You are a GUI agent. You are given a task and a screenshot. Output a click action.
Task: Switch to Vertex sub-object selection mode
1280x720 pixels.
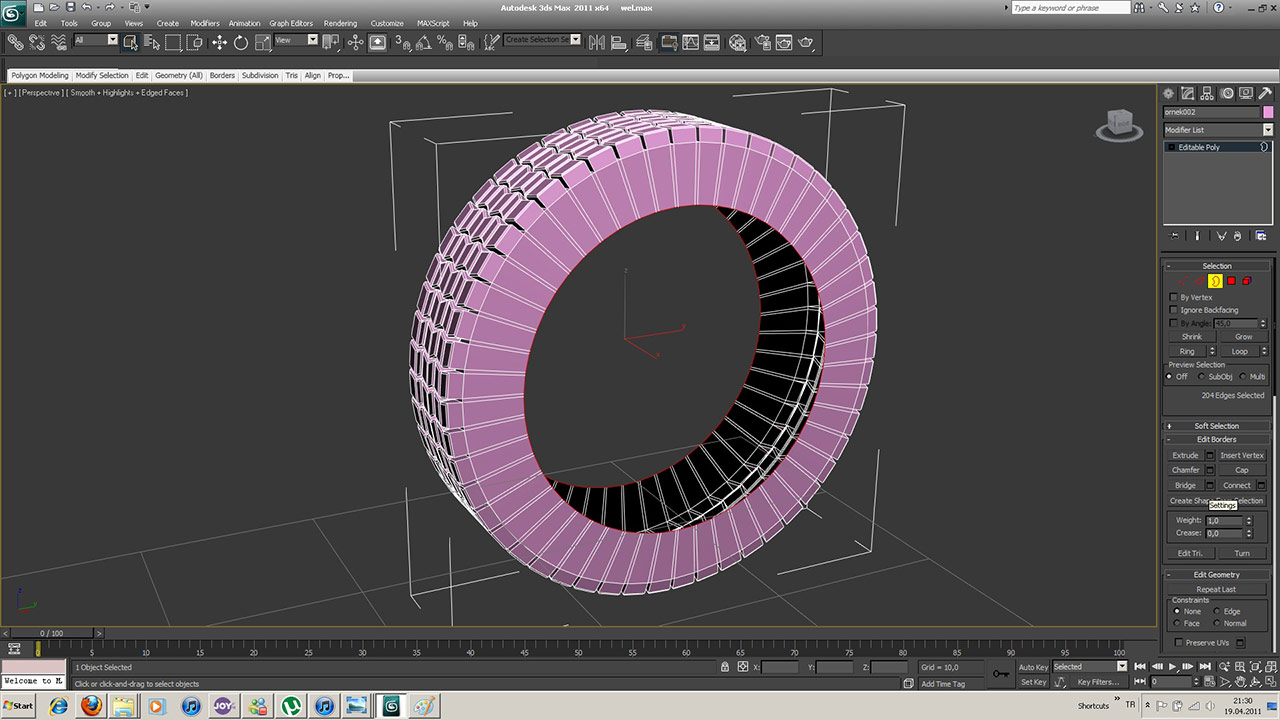click(1183, 281)
